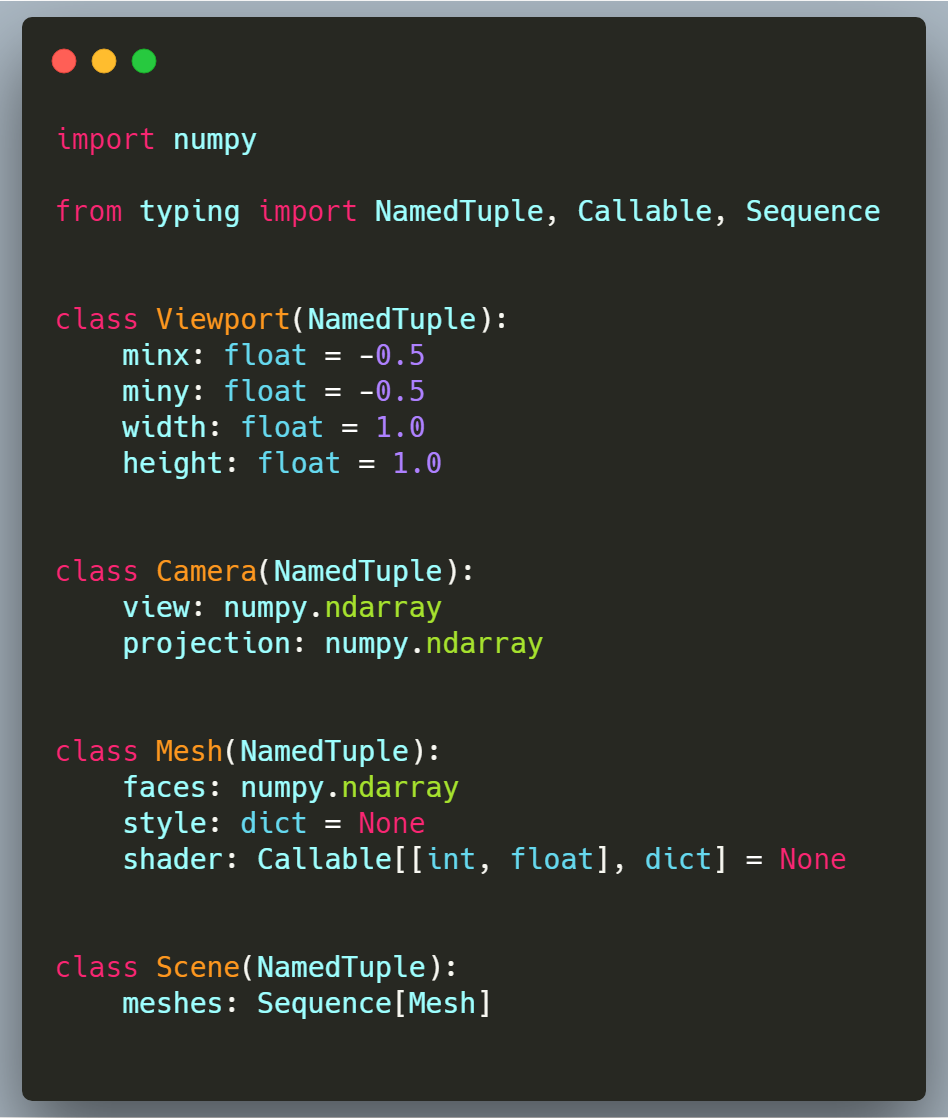
Task: Click 'Callable' on the shader line
Action: (325, 859)
